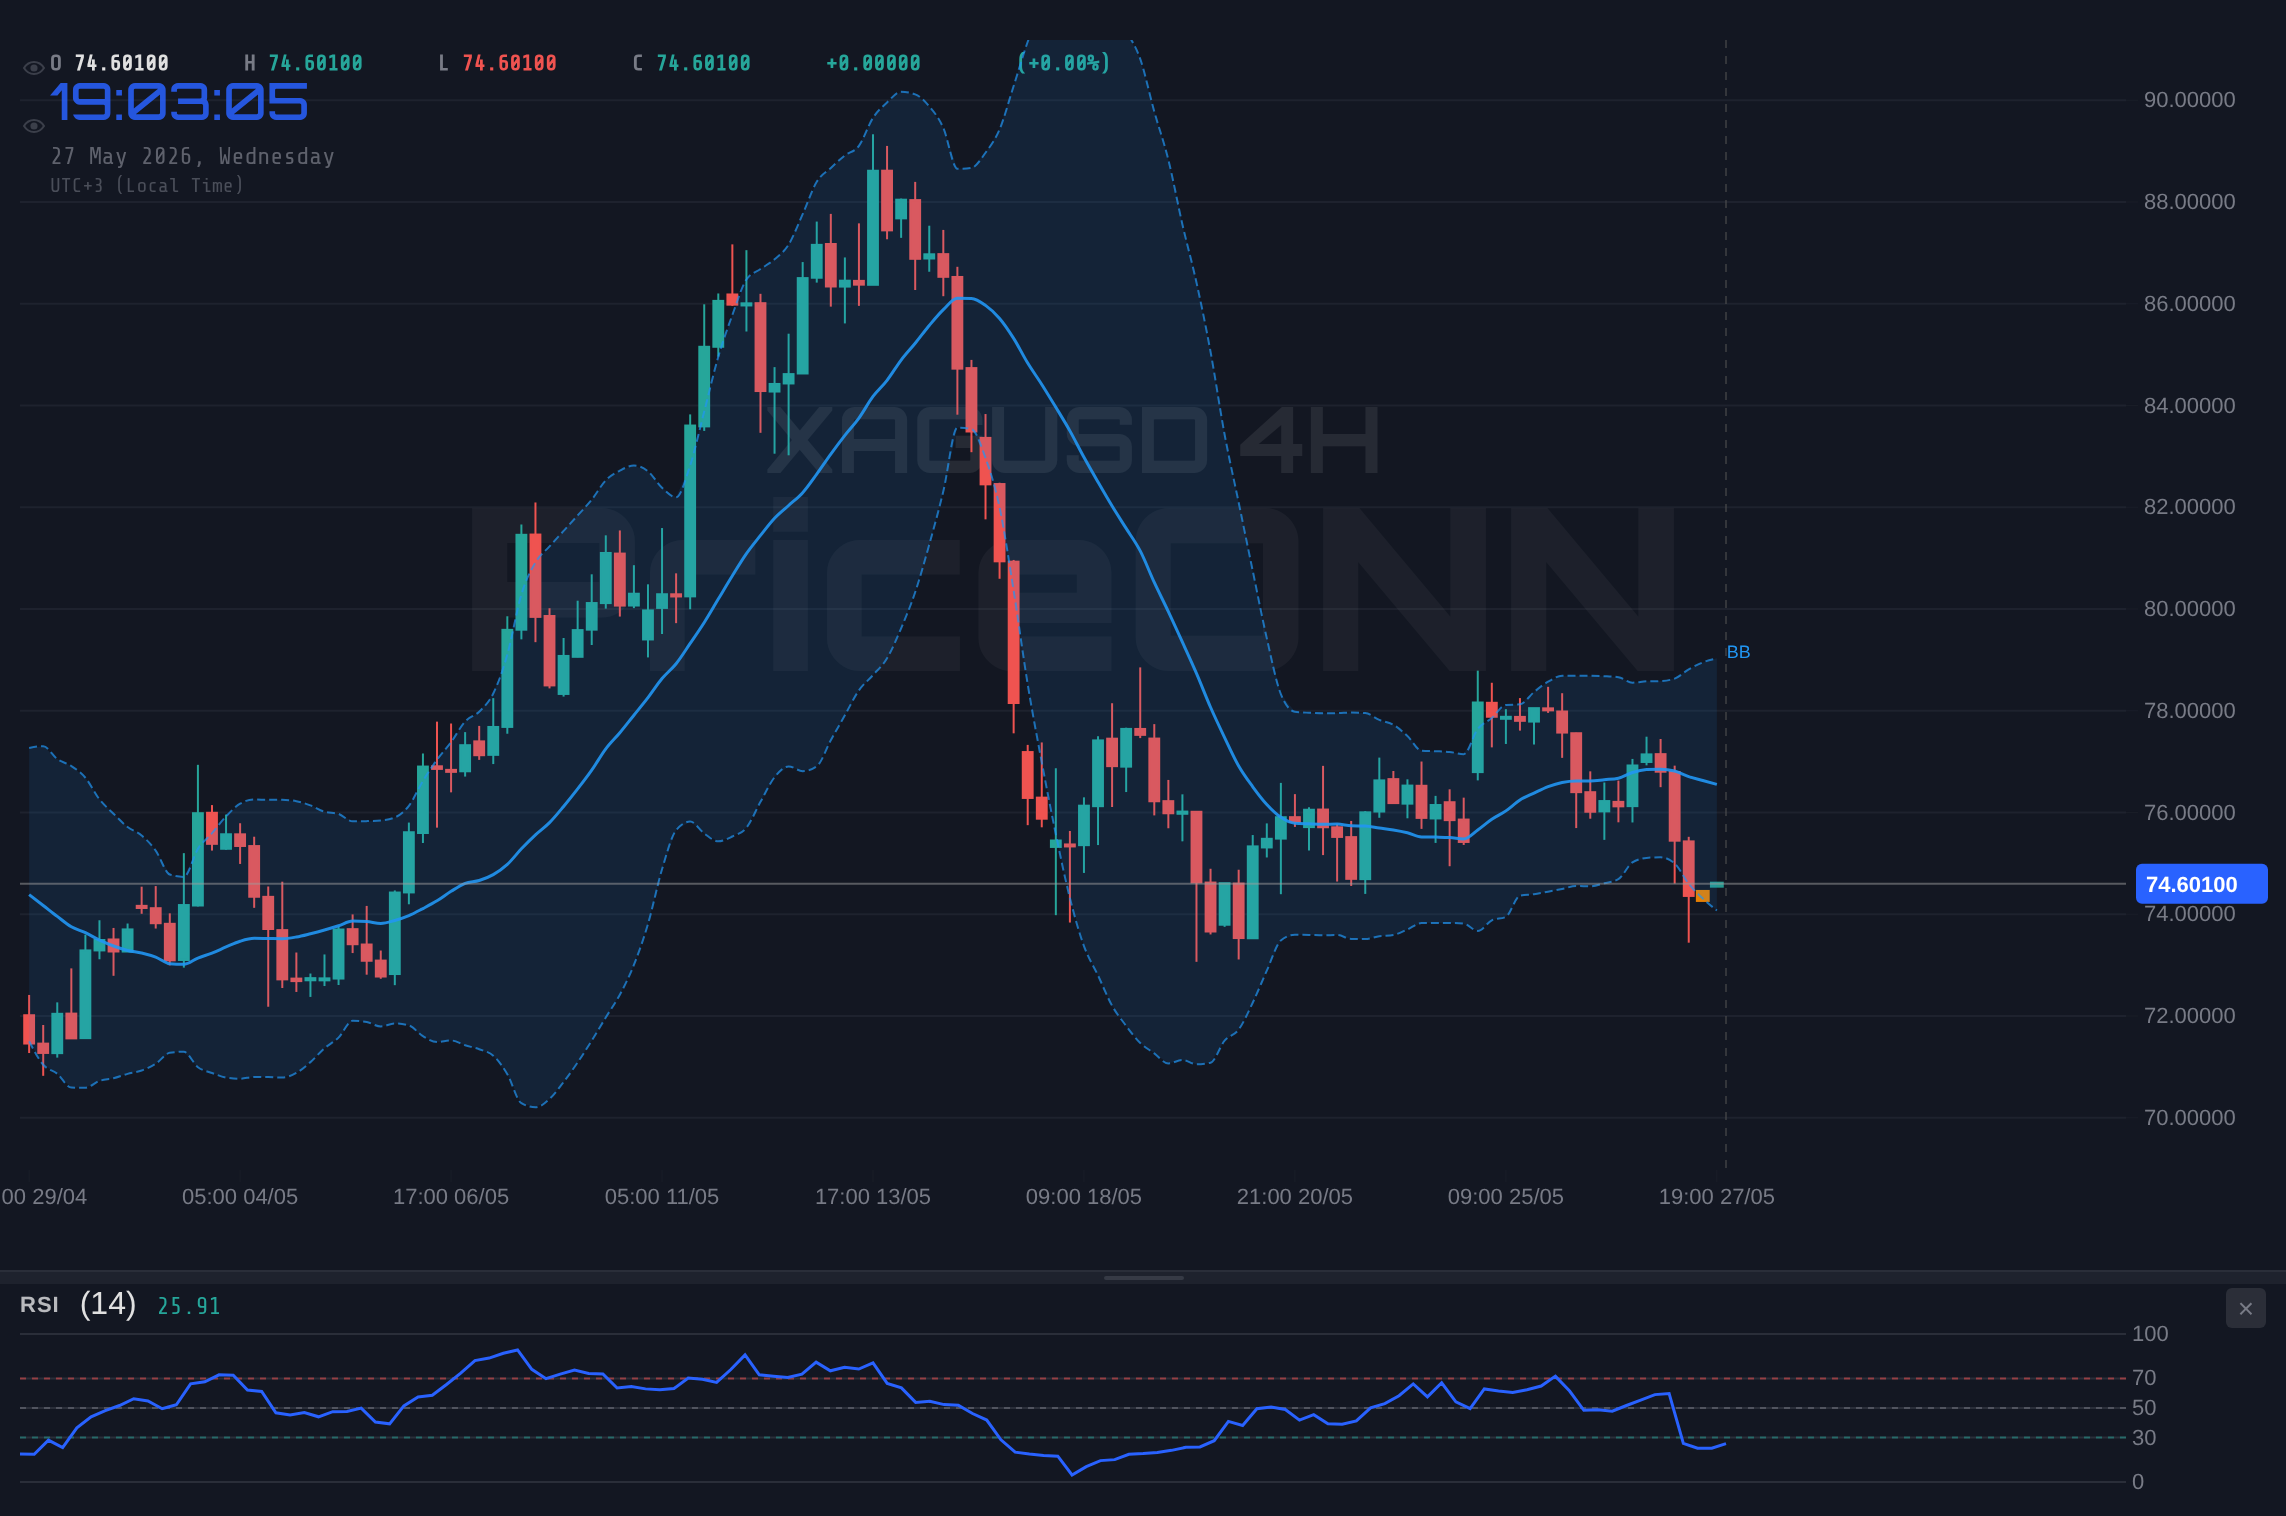Click the RSI 70 overbought level label
This screenshot has width=2286, height=1516.
pyautogui.click(x=2144, y=1378)
